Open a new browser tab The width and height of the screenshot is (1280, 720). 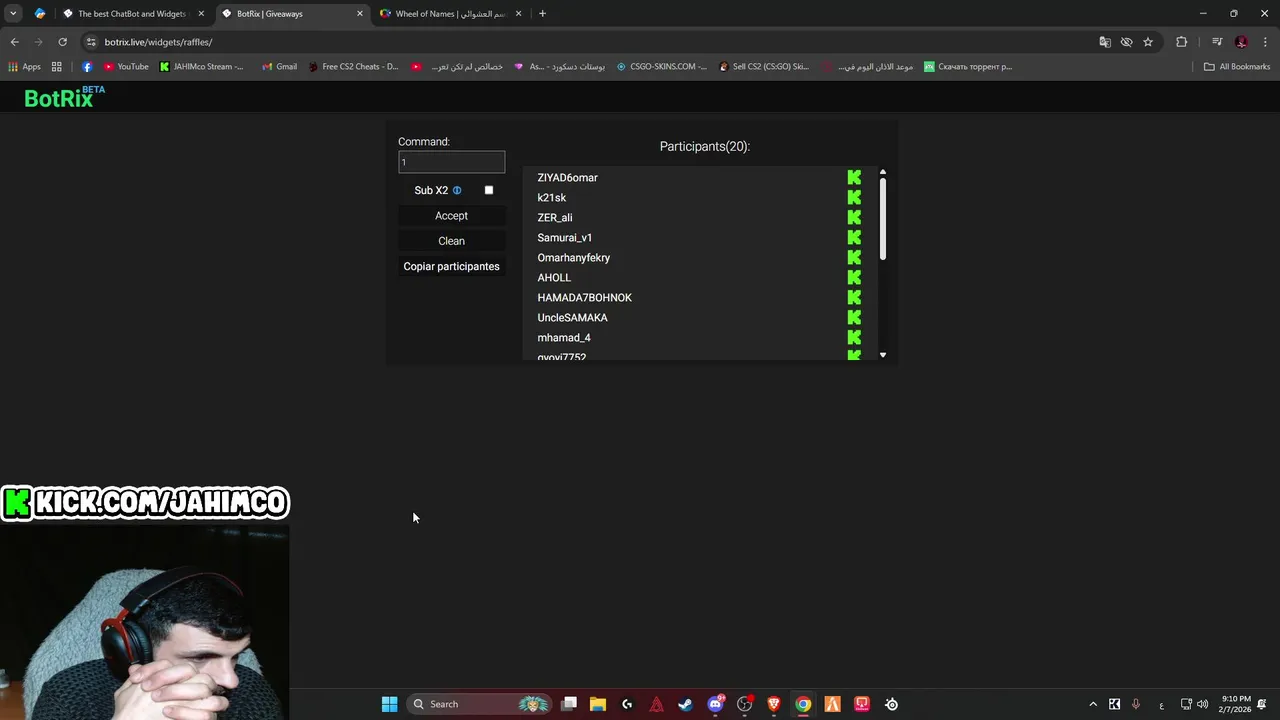click(x=542, y=14)
